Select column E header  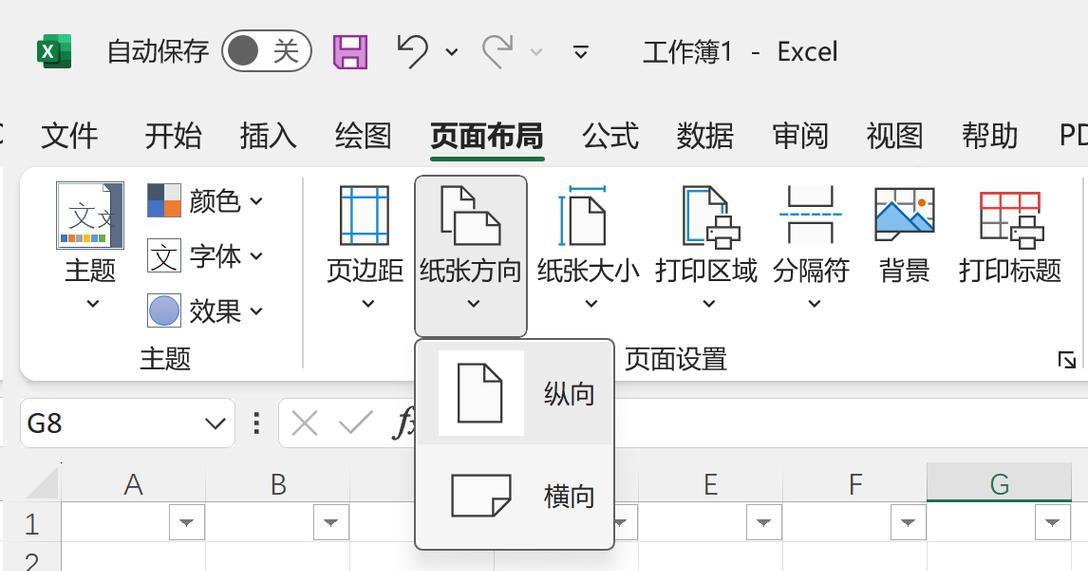coord(711,484)
